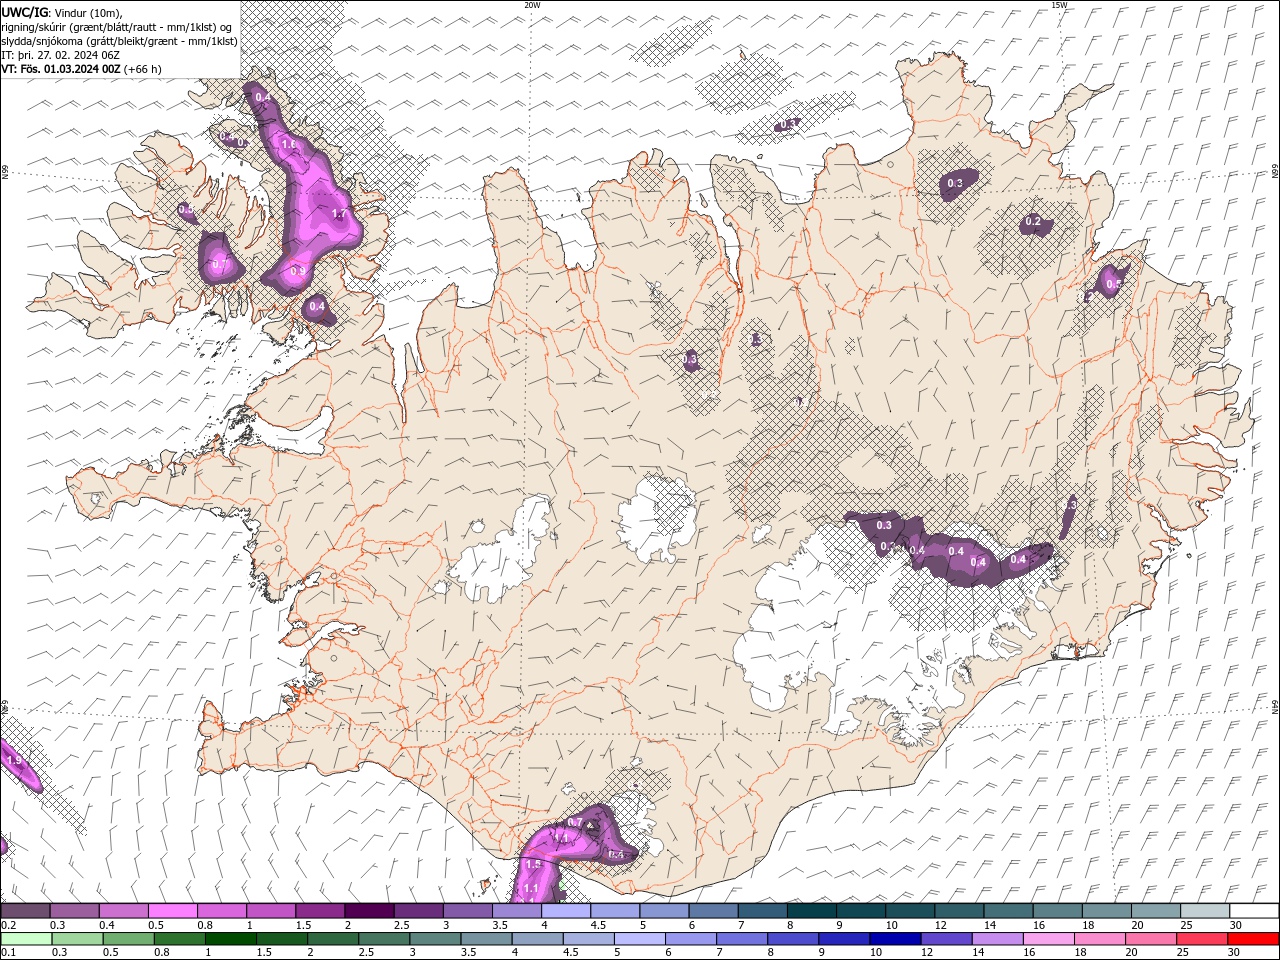Select the lavender 4–4.5 swatch in the top legend

click(565, 911)
